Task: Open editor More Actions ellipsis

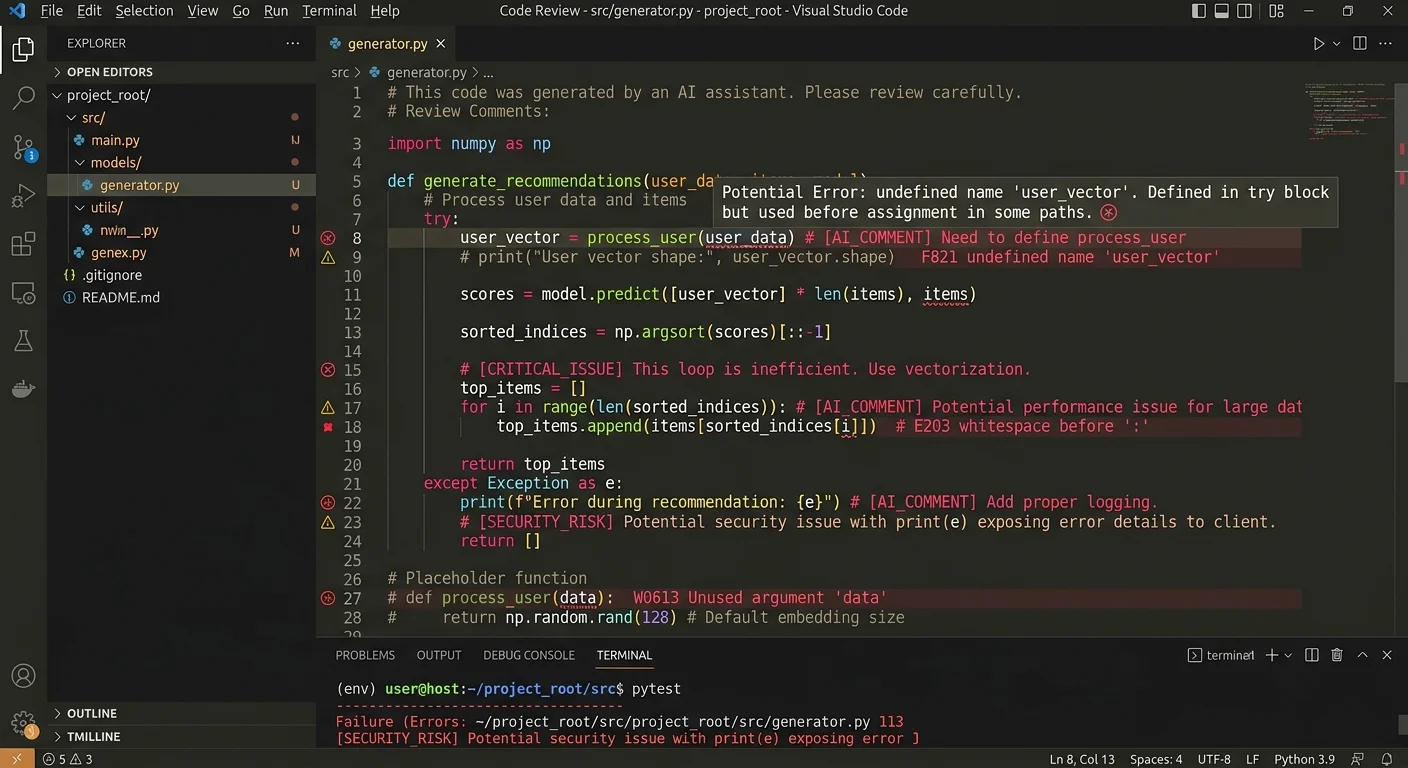Action: (1387, 44)
